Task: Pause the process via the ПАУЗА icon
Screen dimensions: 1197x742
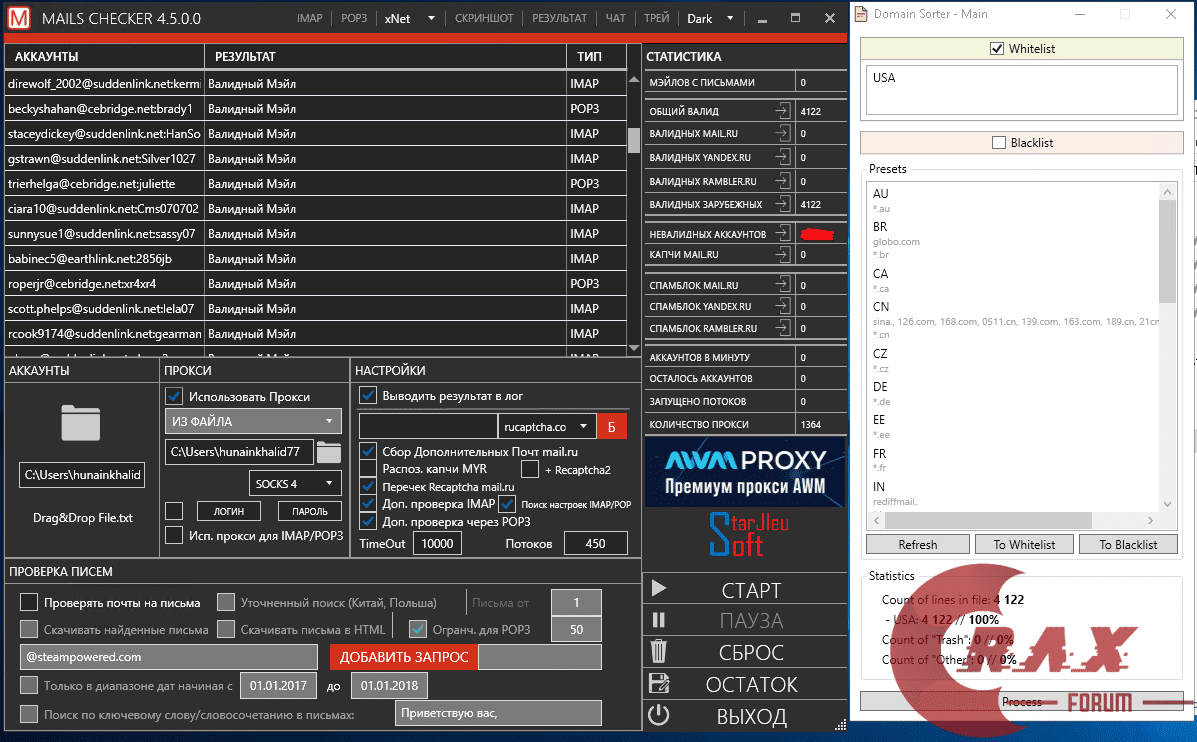Action: point(659,621)
